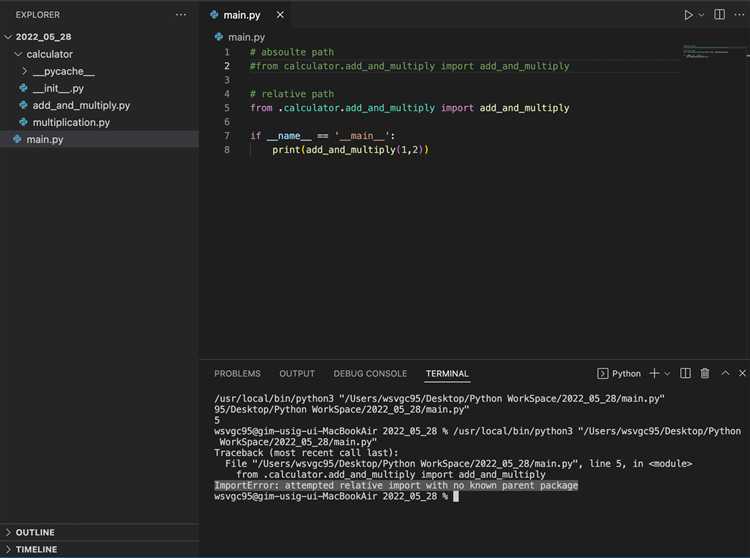Close the bottom panel
Image resolution: width=750 pixels, height=558 pixels.
(x=742, y=373)
